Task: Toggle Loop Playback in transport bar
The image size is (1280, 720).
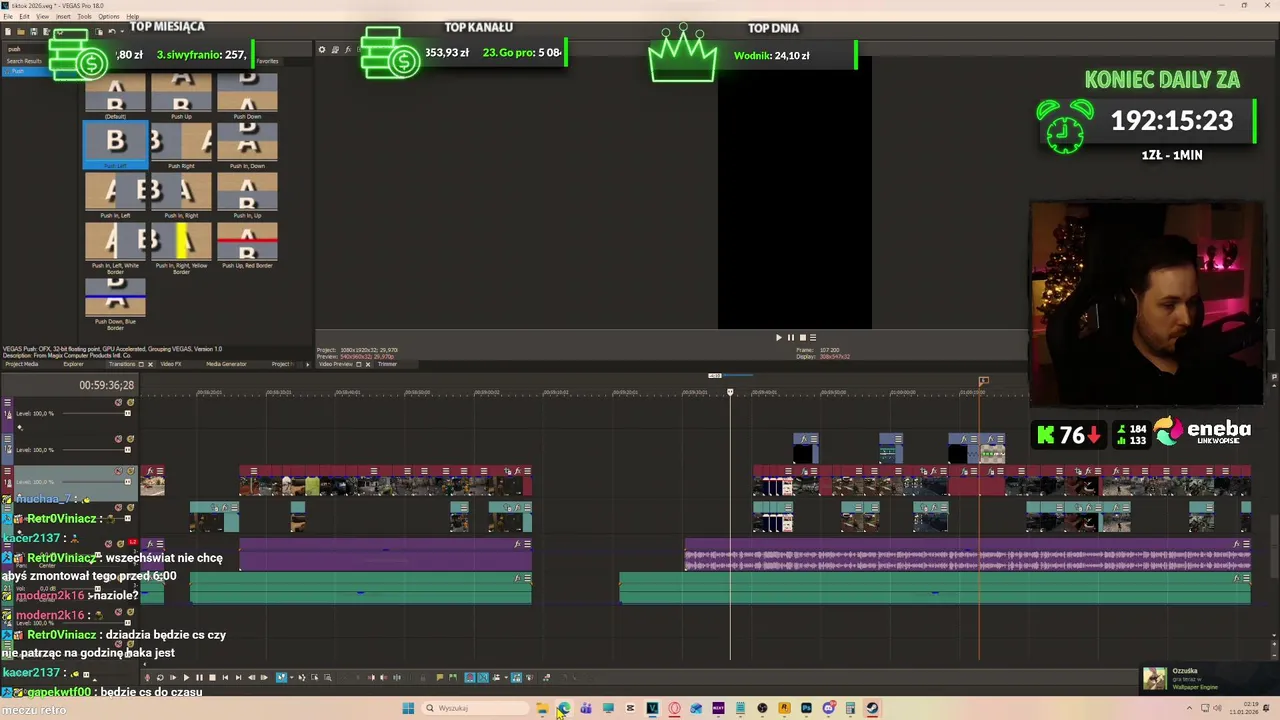Action: coord(160,677)
